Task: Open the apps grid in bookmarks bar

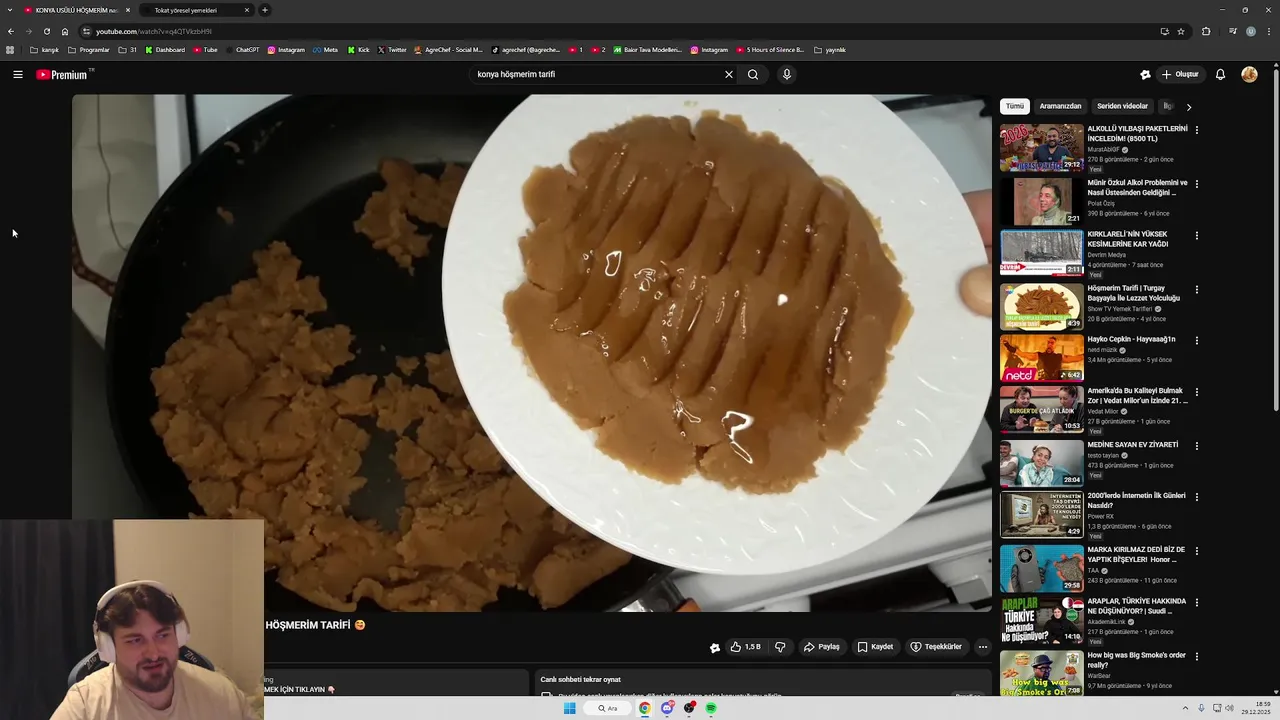Action: (x=10, y=50)
